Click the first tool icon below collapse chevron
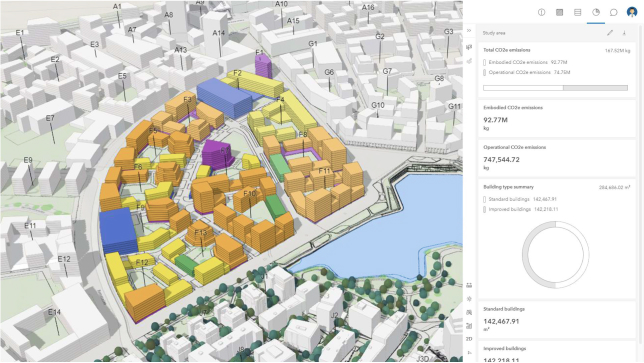 pos(469,47)
